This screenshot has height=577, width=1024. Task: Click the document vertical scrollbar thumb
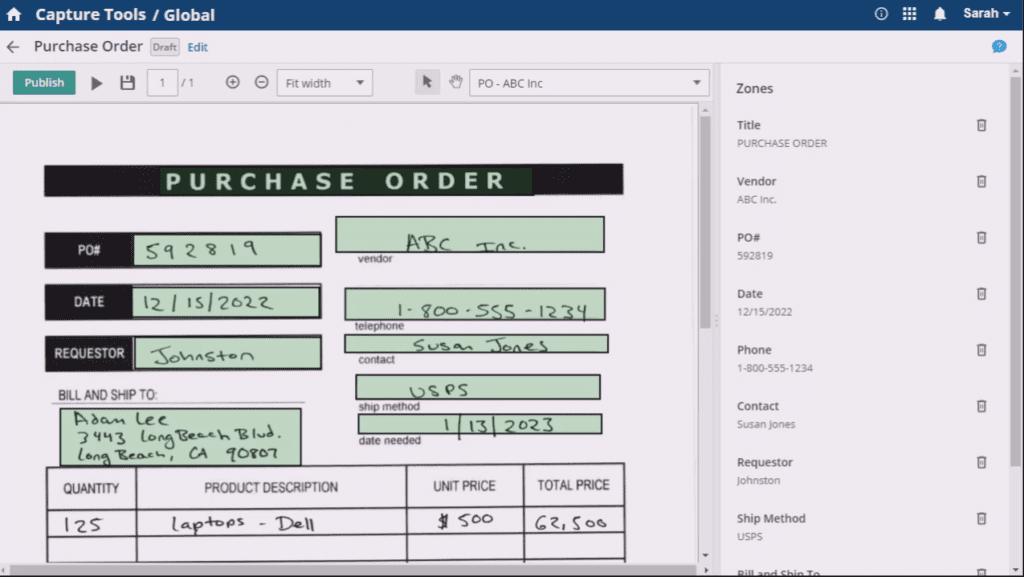[x=705, y=222]
